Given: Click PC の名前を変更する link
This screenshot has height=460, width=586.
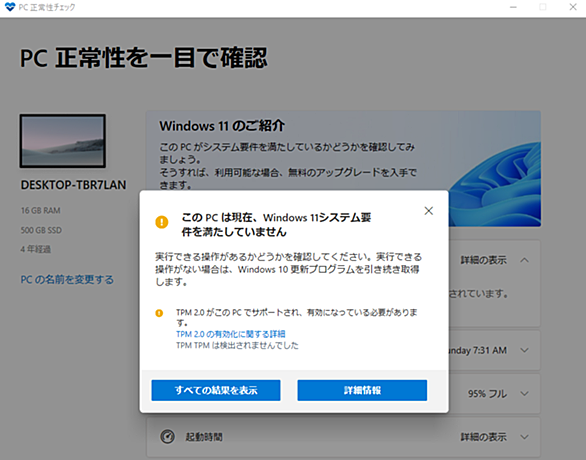Looking at the screenshot, I should (67, 280).
